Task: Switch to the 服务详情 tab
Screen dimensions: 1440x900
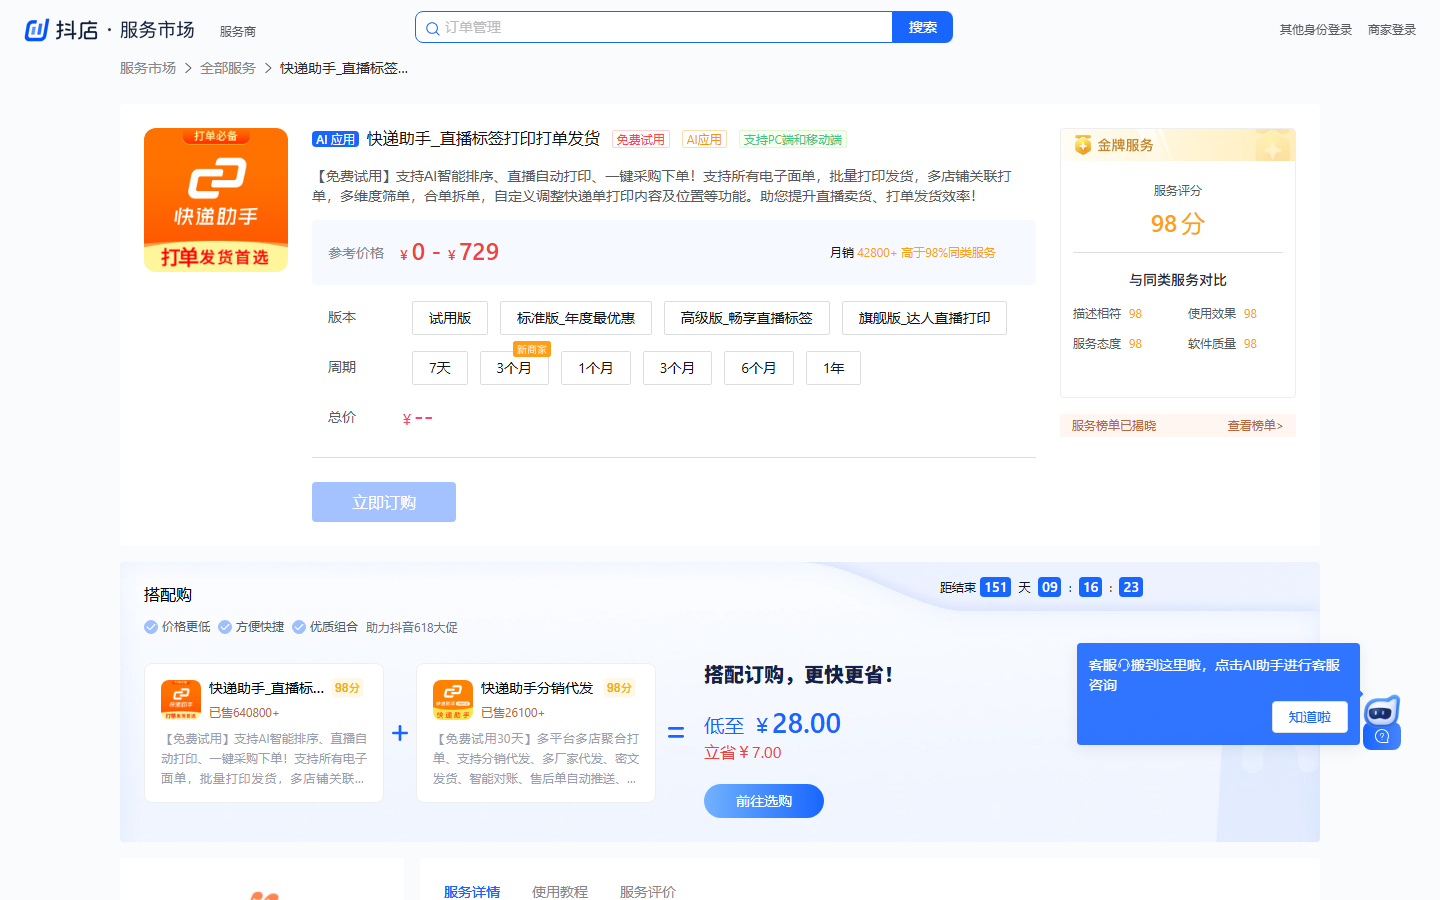Action: (472, 891)
